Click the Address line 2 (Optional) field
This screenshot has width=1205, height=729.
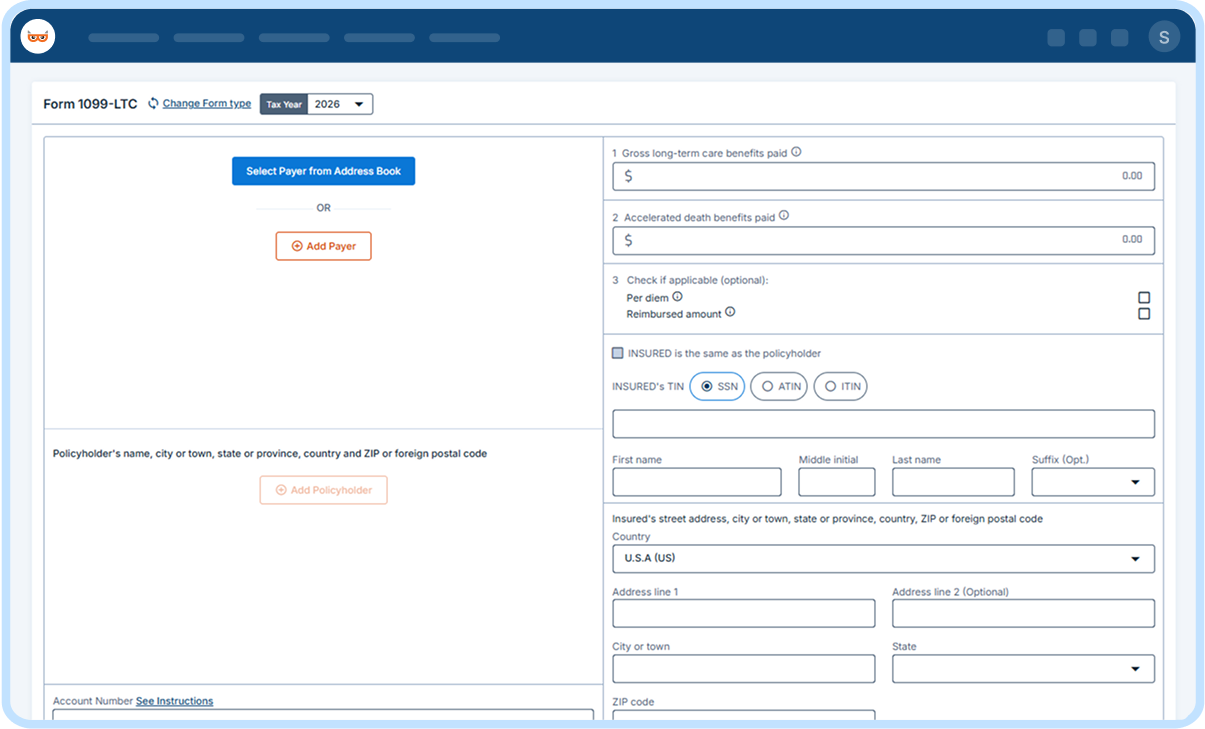coord(1023,613)
